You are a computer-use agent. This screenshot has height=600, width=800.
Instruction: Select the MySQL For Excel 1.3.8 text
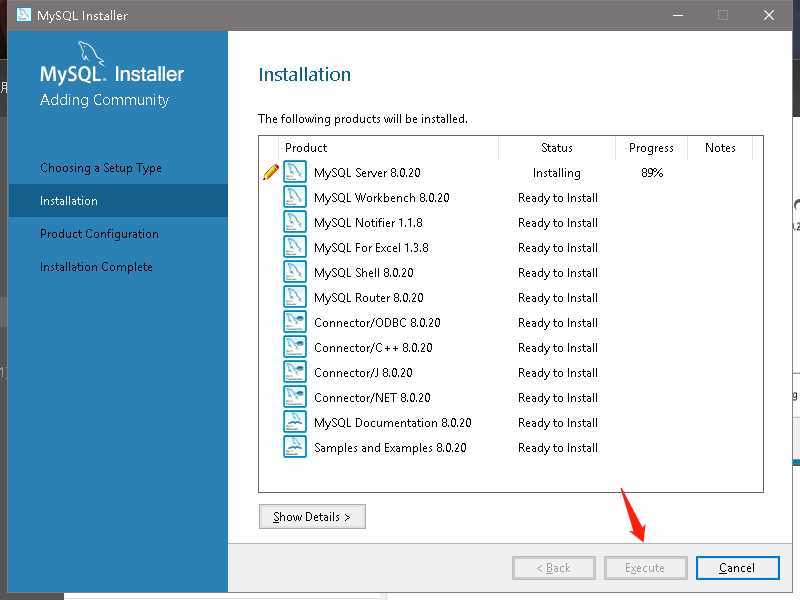(371, 248)
